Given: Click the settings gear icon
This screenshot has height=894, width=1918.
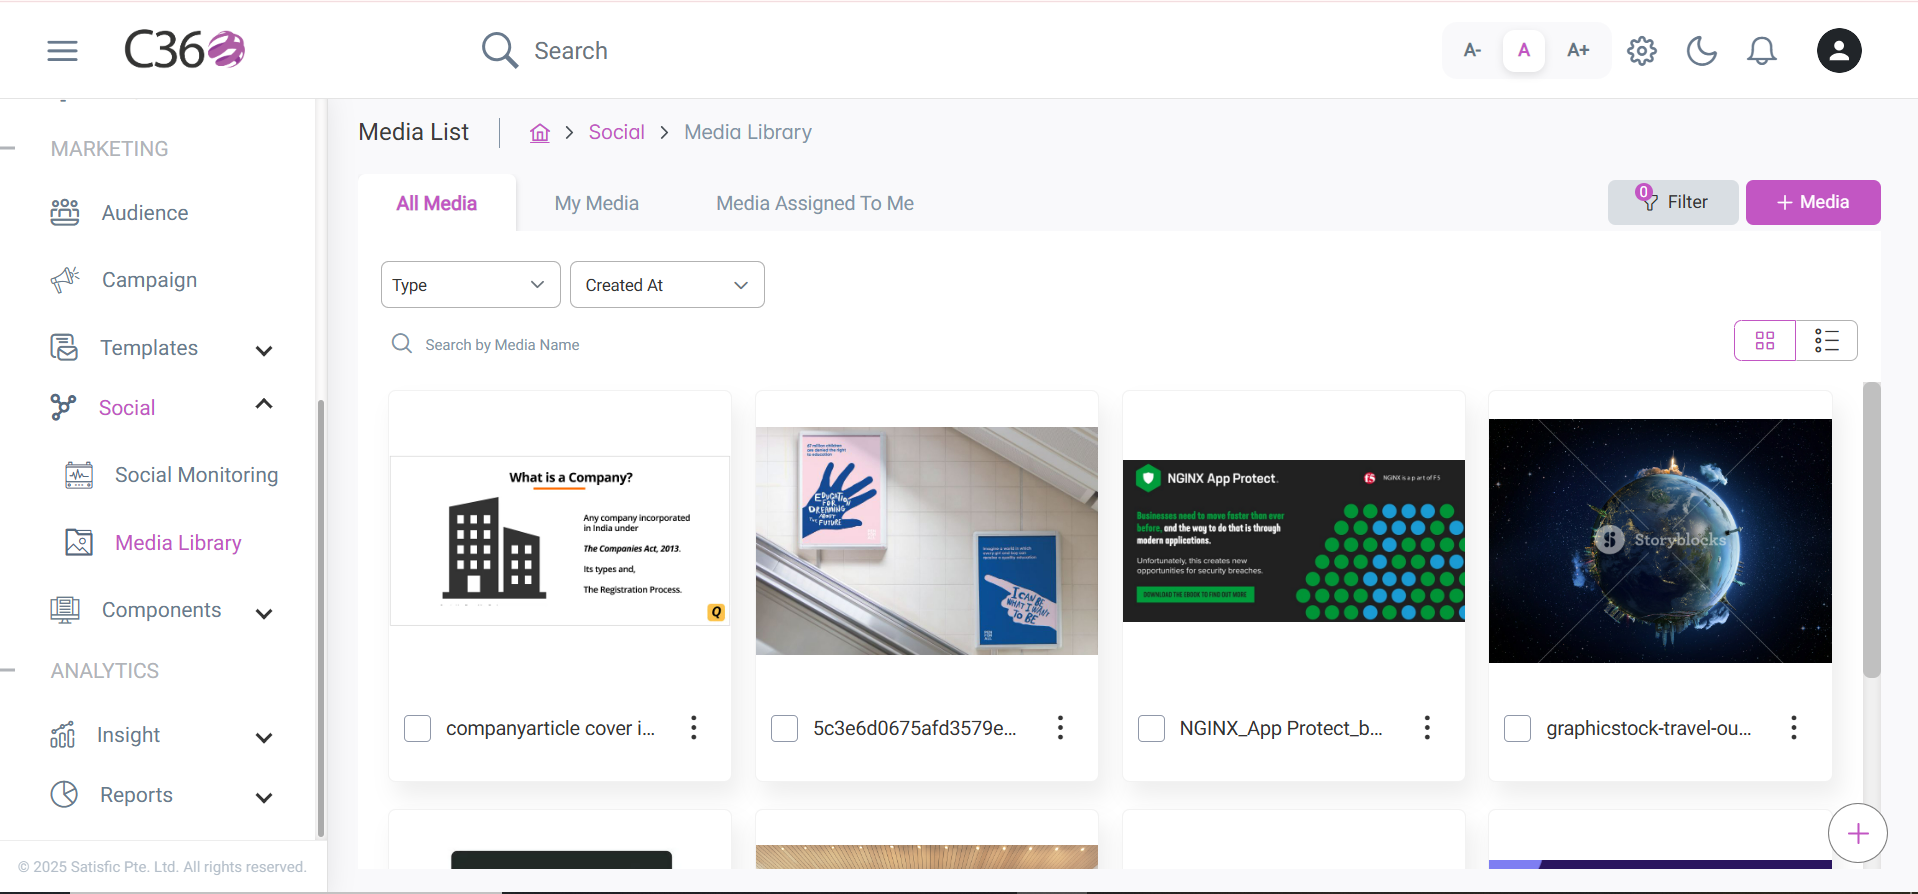Looking at the screenshot, I should (x=1642, y=51).
